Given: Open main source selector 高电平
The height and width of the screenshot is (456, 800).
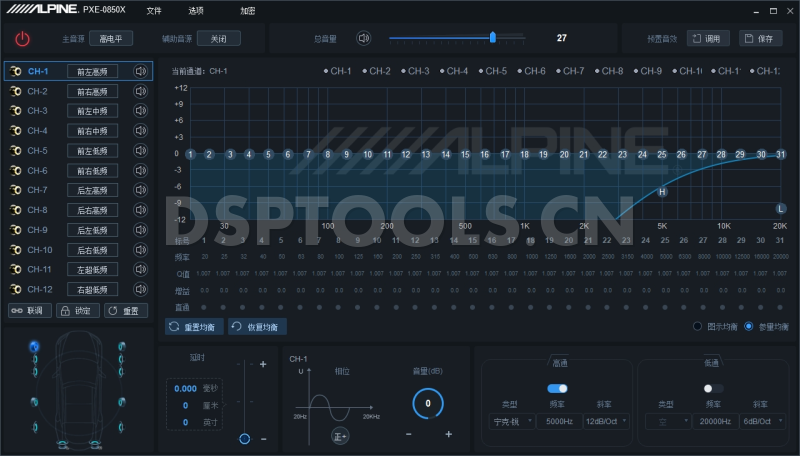Looking at the screenshot, I should coord(111,38).
